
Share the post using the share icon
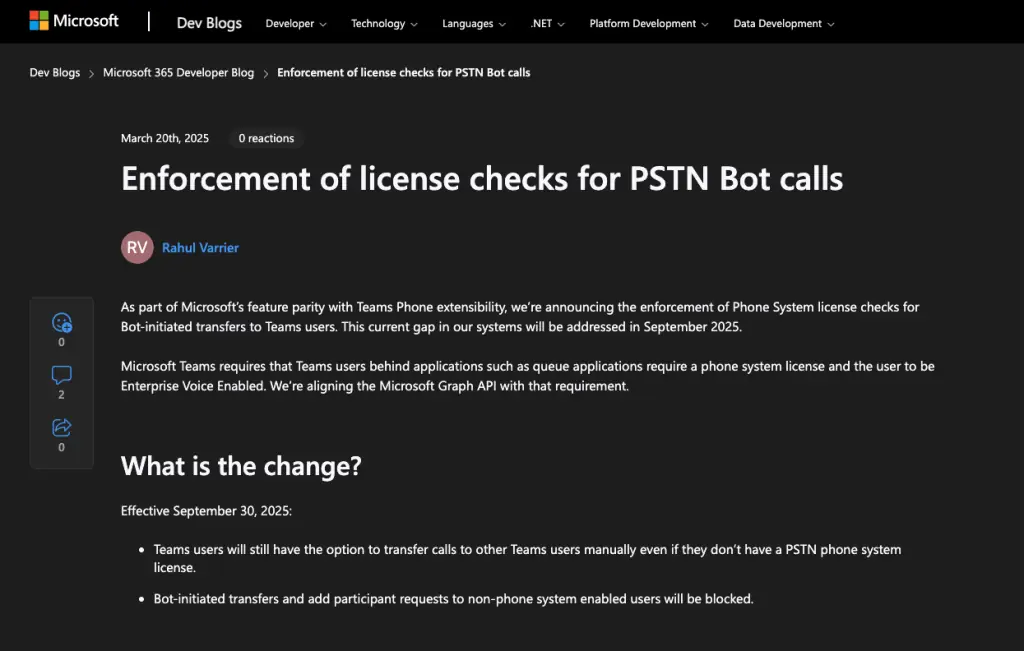click(61, 427)
